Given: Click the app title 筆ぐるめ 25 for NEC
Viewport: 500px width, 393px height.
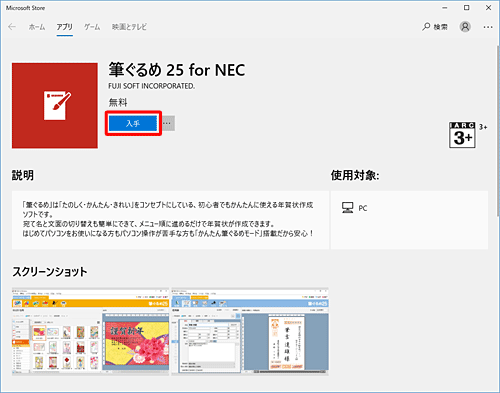Looking at the screenshot, I should click(x=177, y=70).
